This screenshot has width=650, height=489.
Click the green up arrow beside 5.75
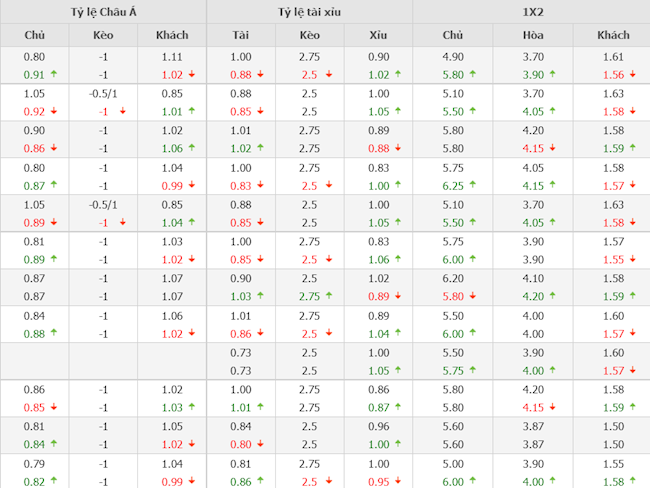click(x=475, y=370)
